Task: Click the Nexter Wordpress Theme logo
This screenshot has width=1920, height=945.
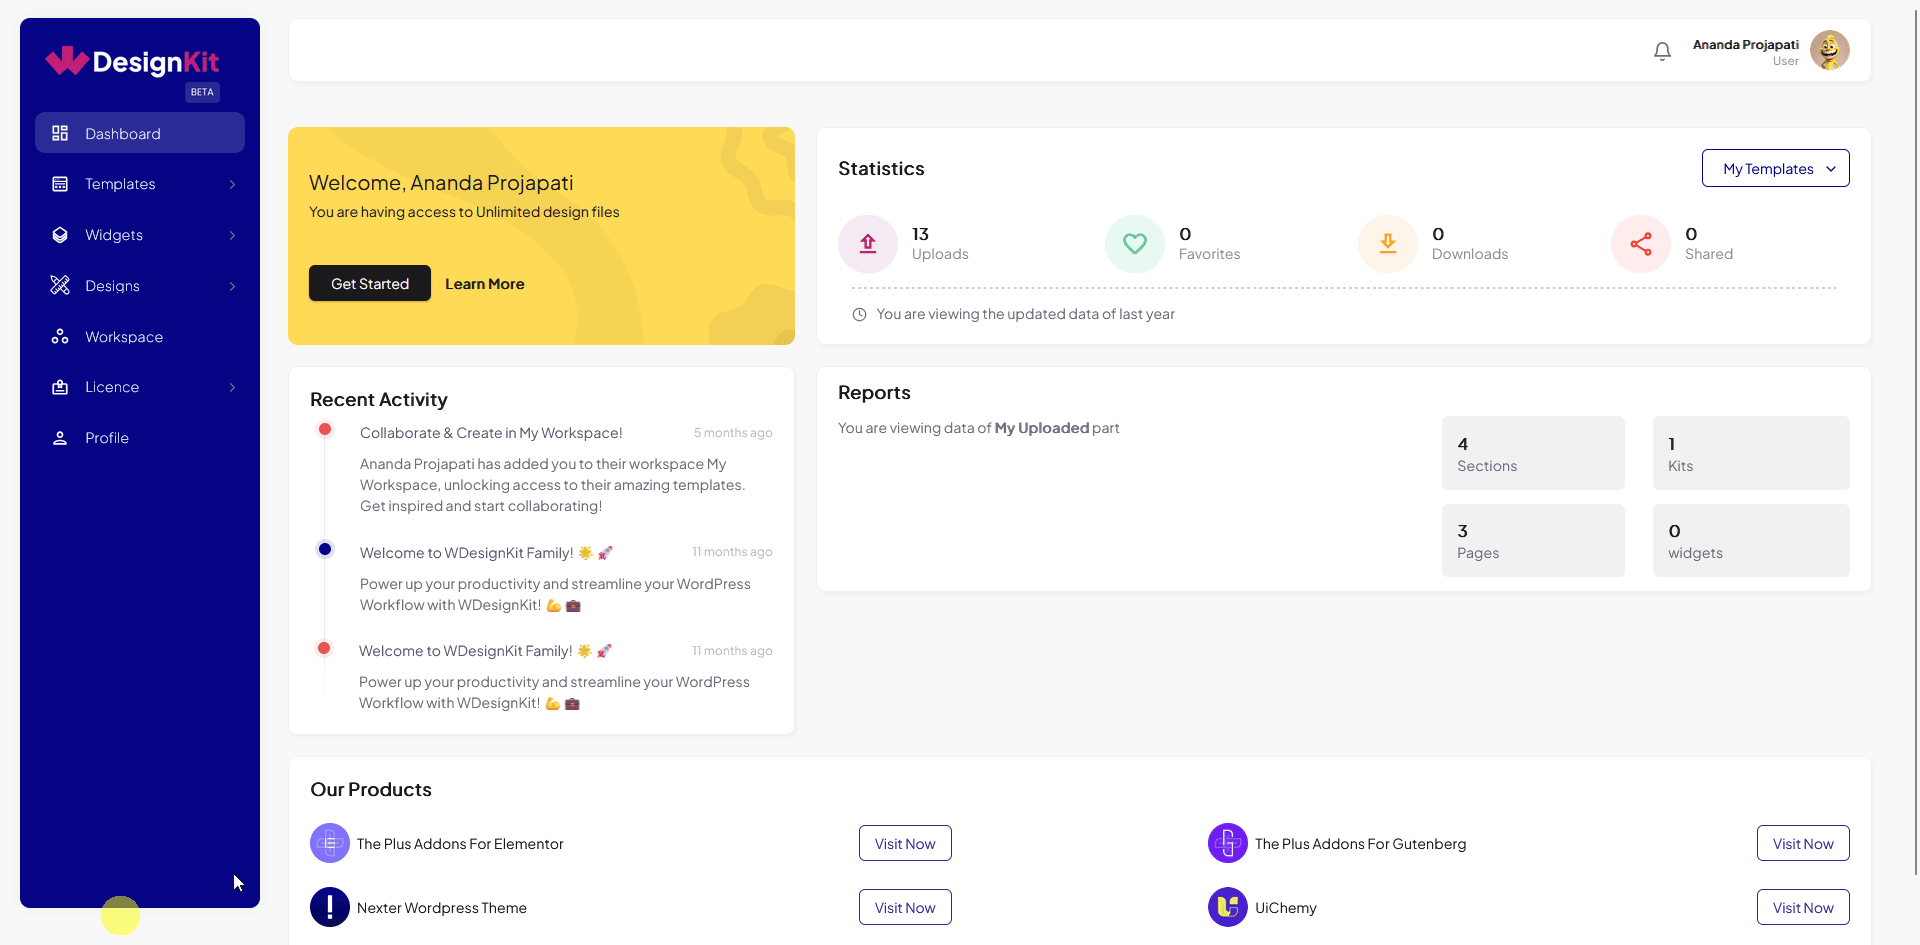Action: (x=330, y=907)
